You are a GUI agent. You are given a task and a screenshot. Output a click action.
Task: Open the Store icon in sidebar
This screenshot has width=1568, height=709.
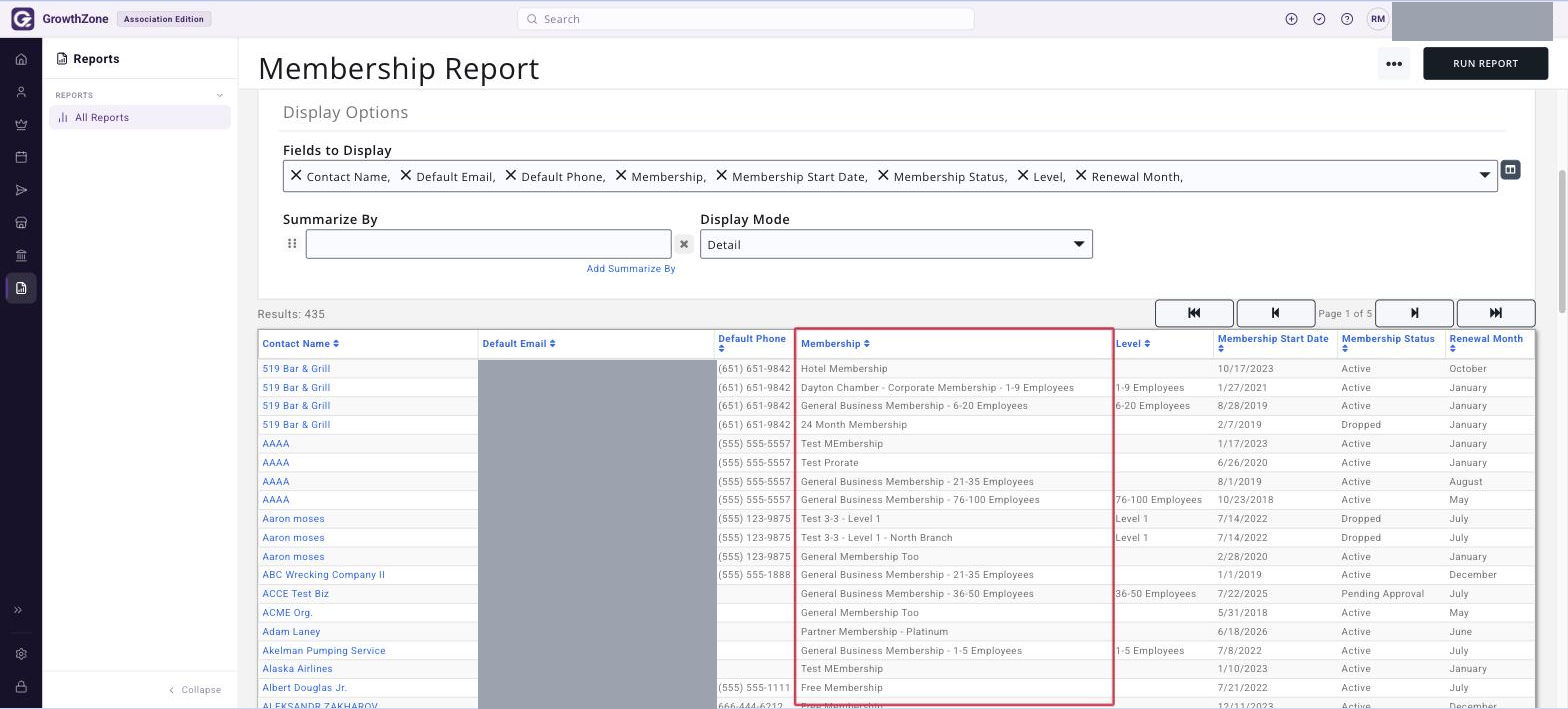point(21,223)
